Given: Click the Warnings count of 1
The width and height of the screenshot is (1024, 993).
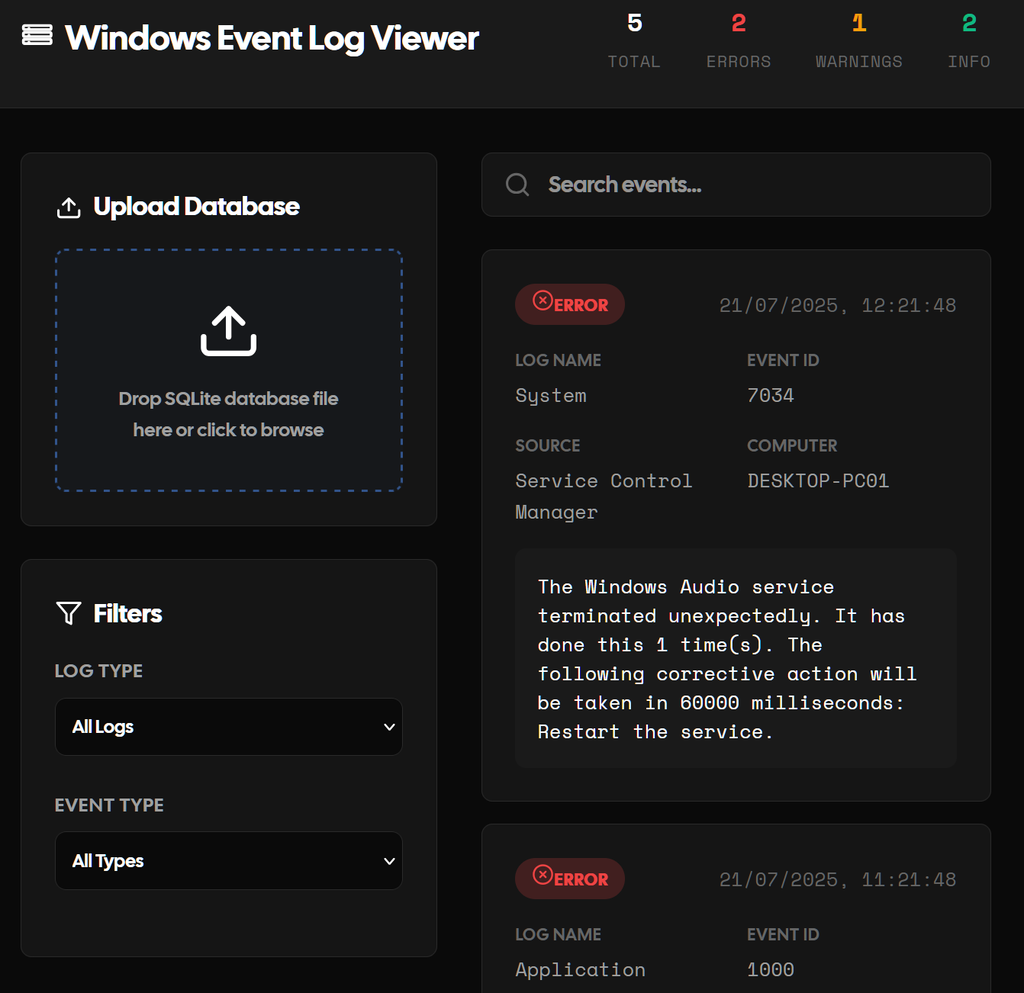Looking at the screenshot, I should click(x=859, y=24).
